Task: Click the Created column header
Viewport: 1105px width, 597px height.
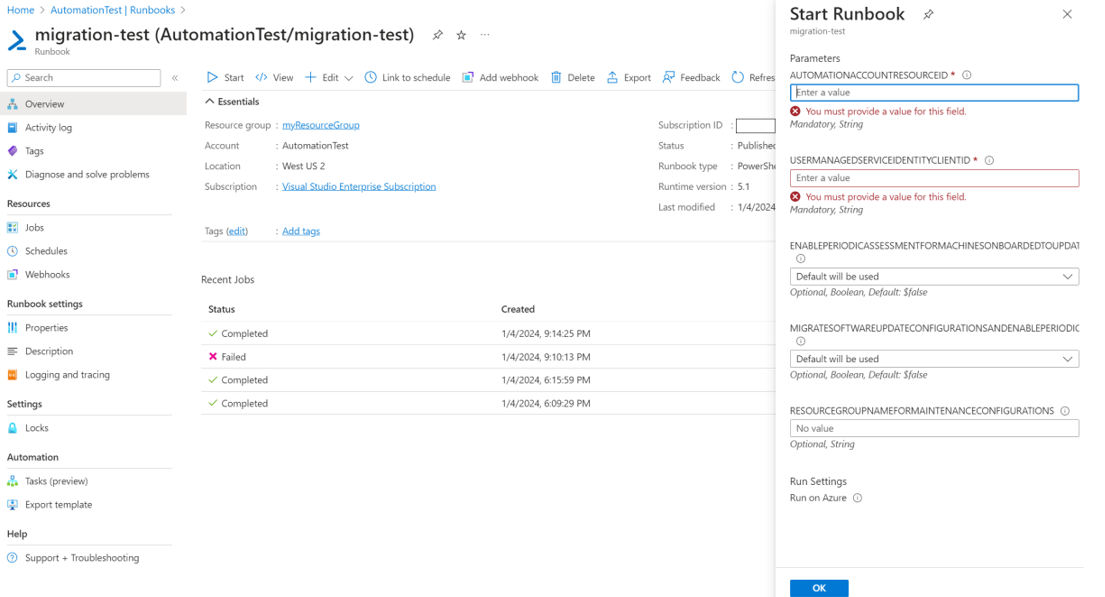Action: tap(518, 309)
